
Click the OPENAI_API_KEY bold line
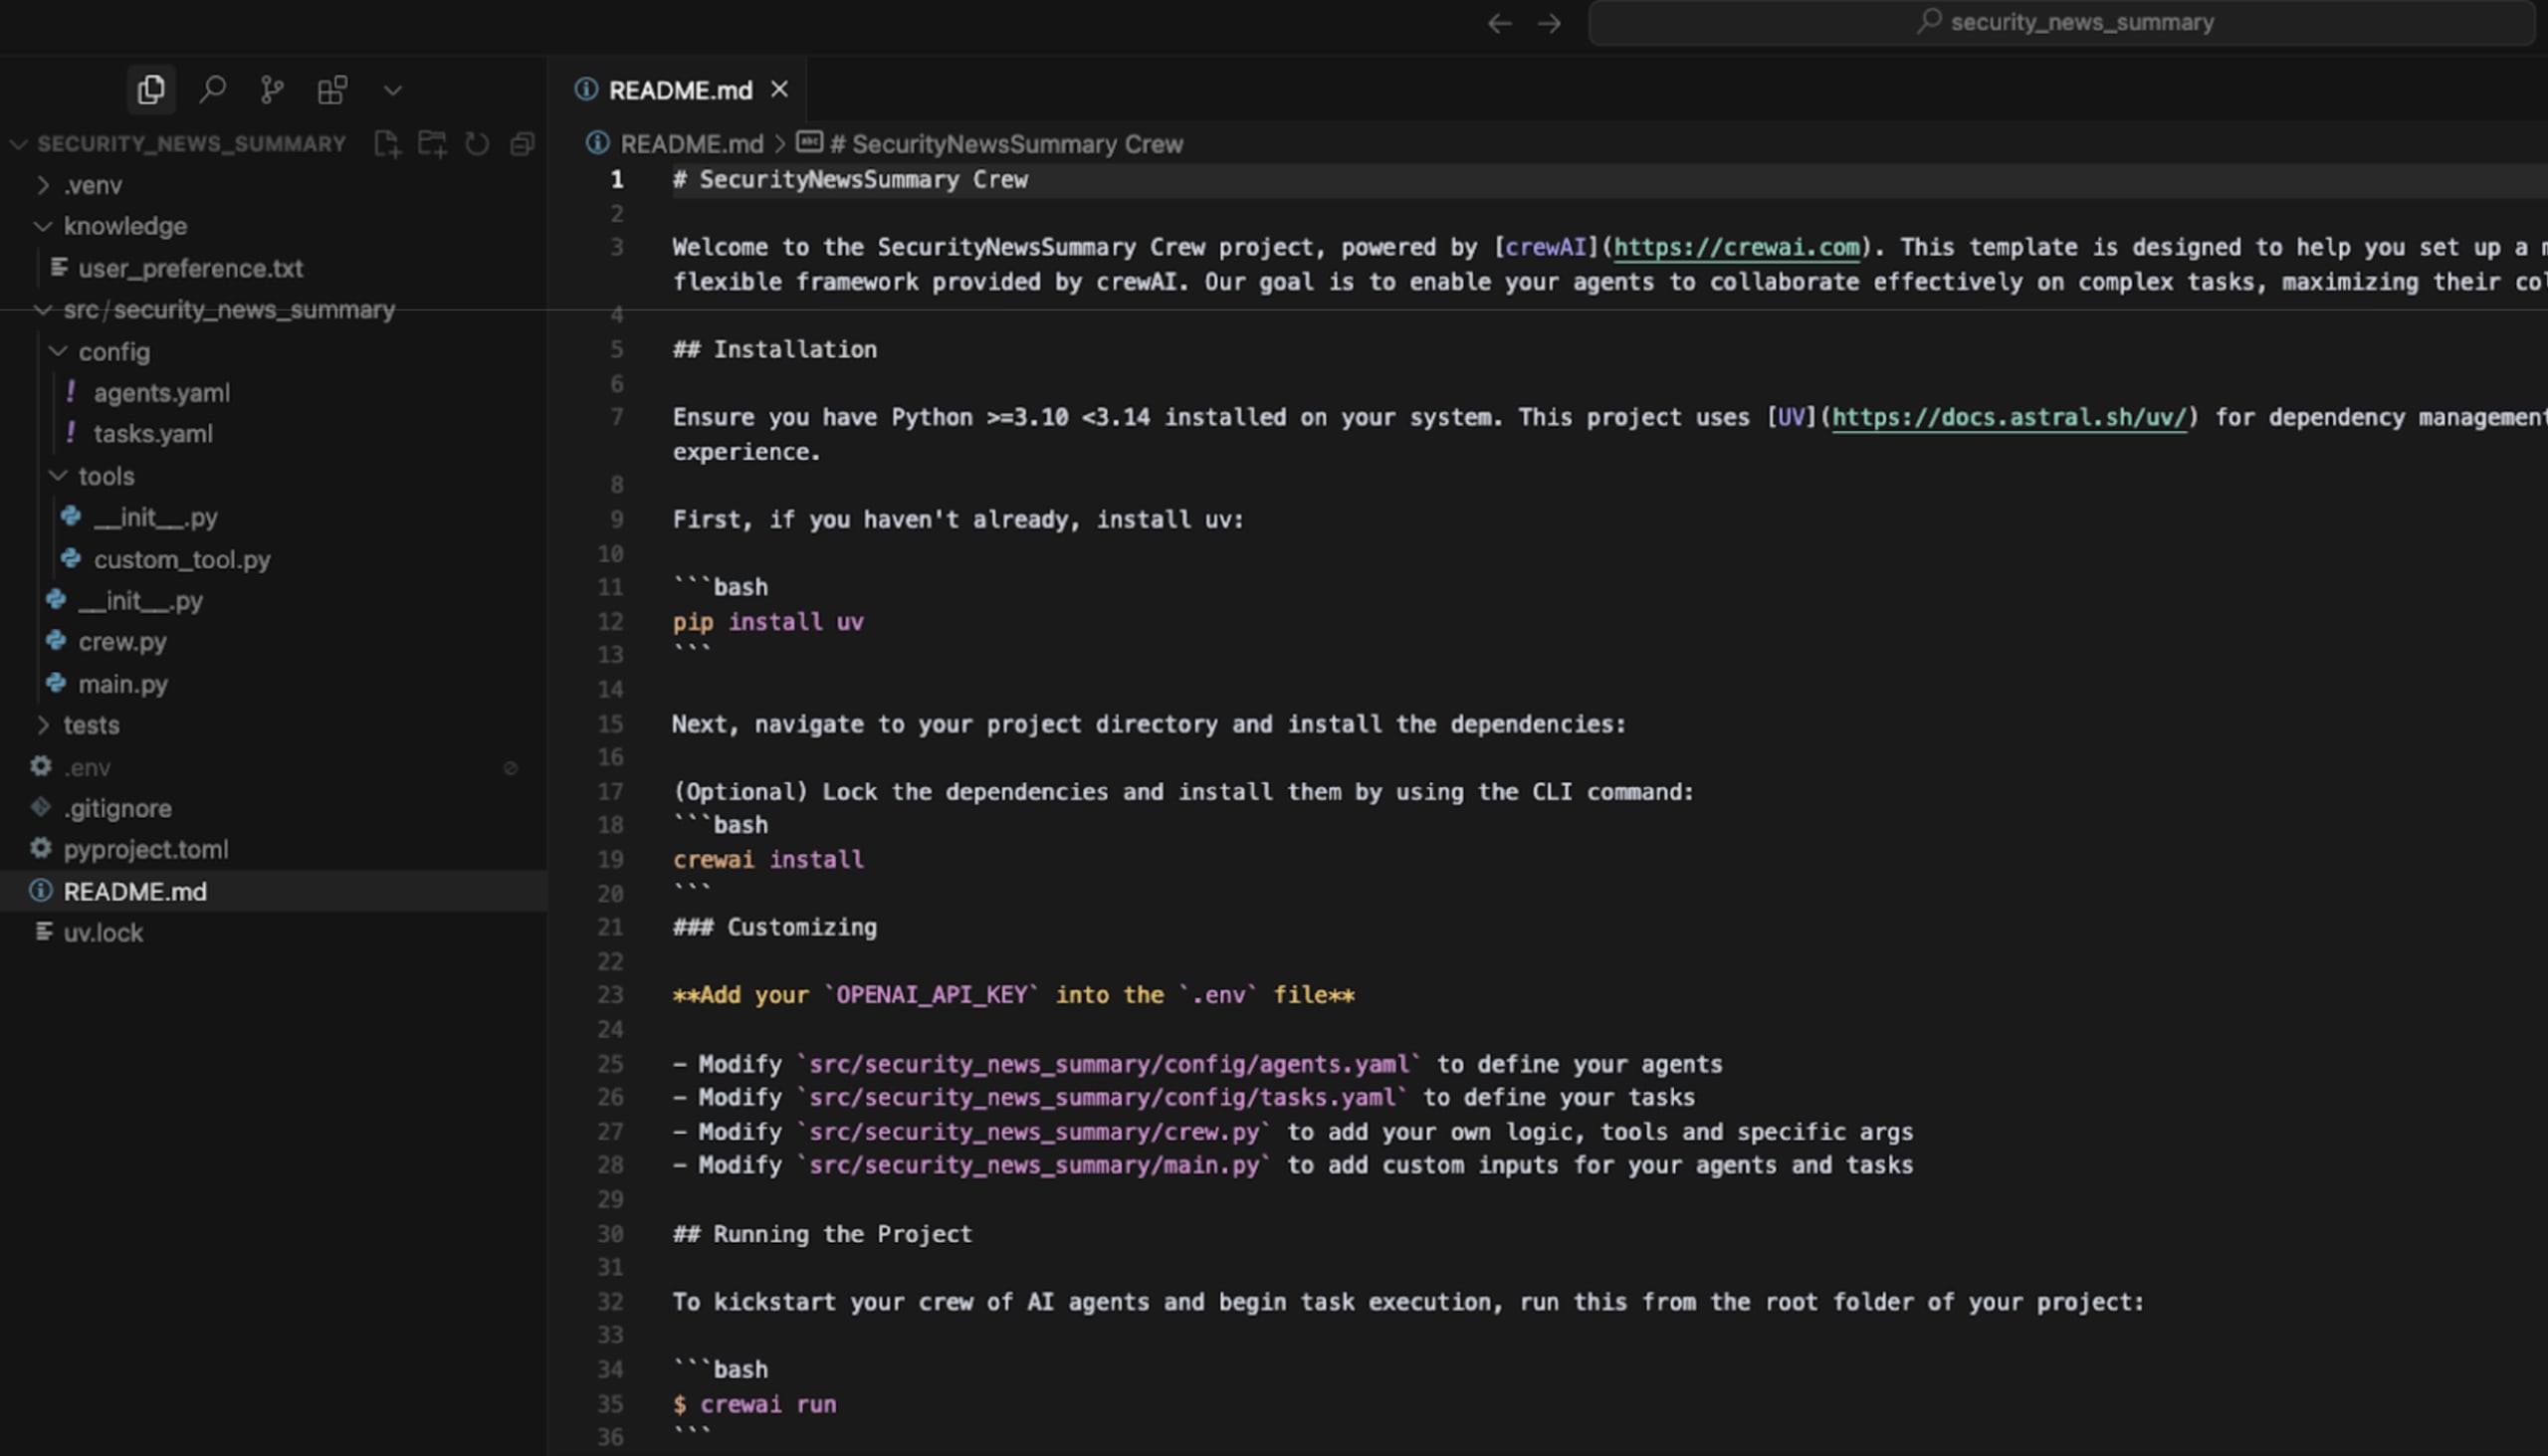coord(1014,995)
